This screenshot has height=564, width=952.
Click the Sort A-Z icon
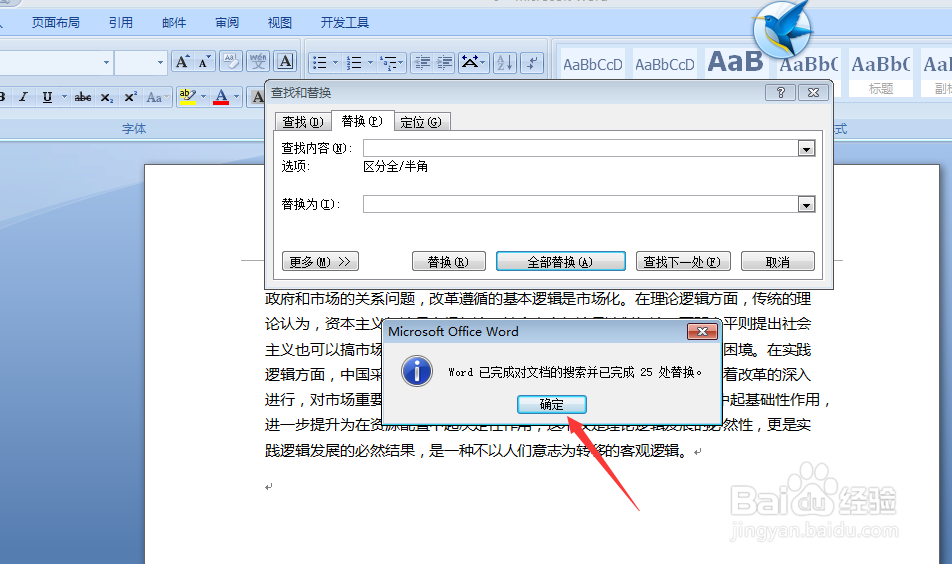pos(505,63)
